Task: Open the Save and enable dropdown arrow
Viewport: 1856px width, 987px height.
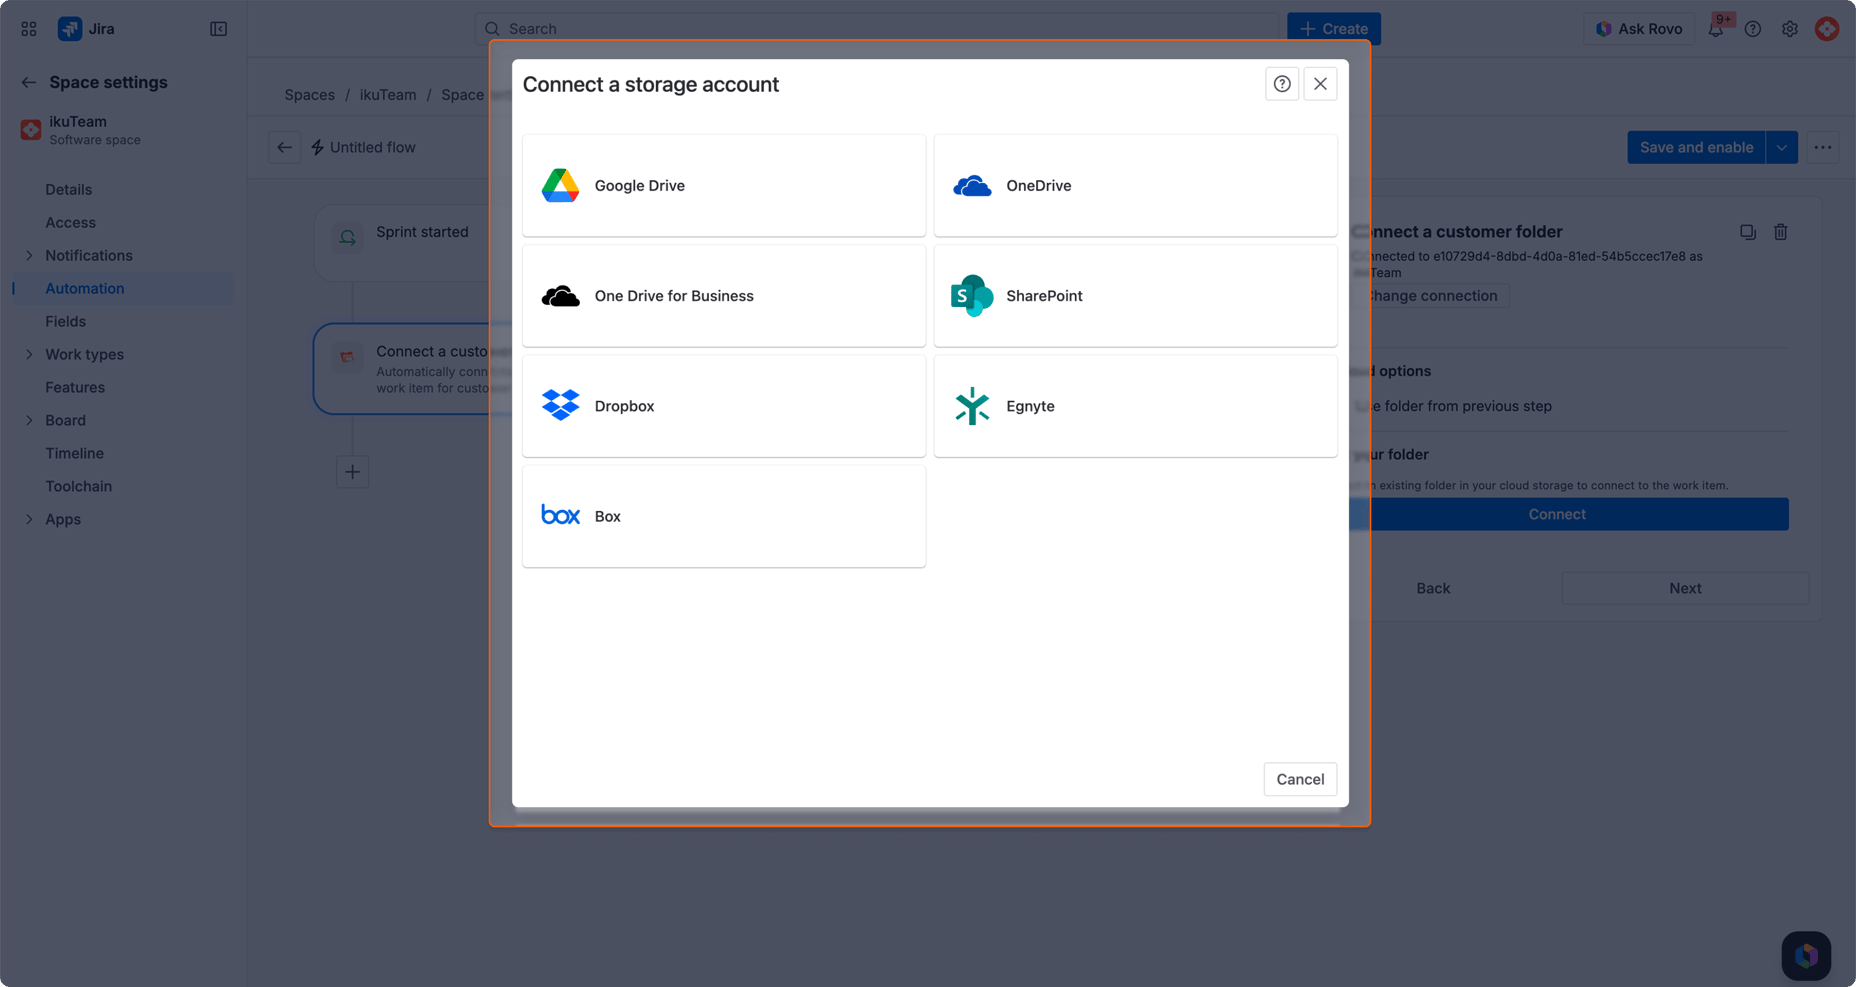Action: (x=1782, y=147)
